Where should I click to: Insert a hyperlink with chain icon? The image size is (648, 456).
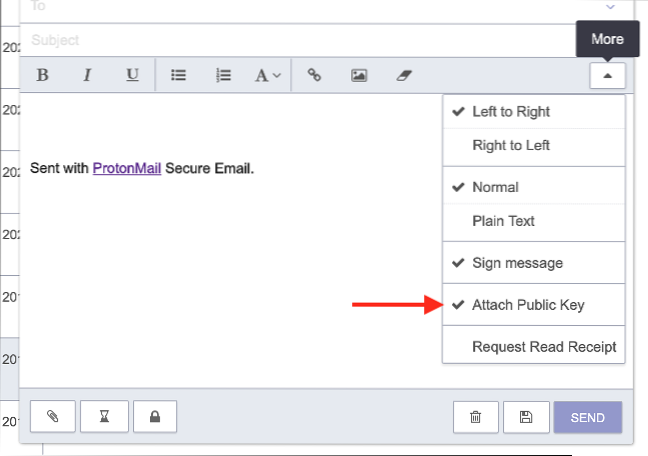[314, 75]
